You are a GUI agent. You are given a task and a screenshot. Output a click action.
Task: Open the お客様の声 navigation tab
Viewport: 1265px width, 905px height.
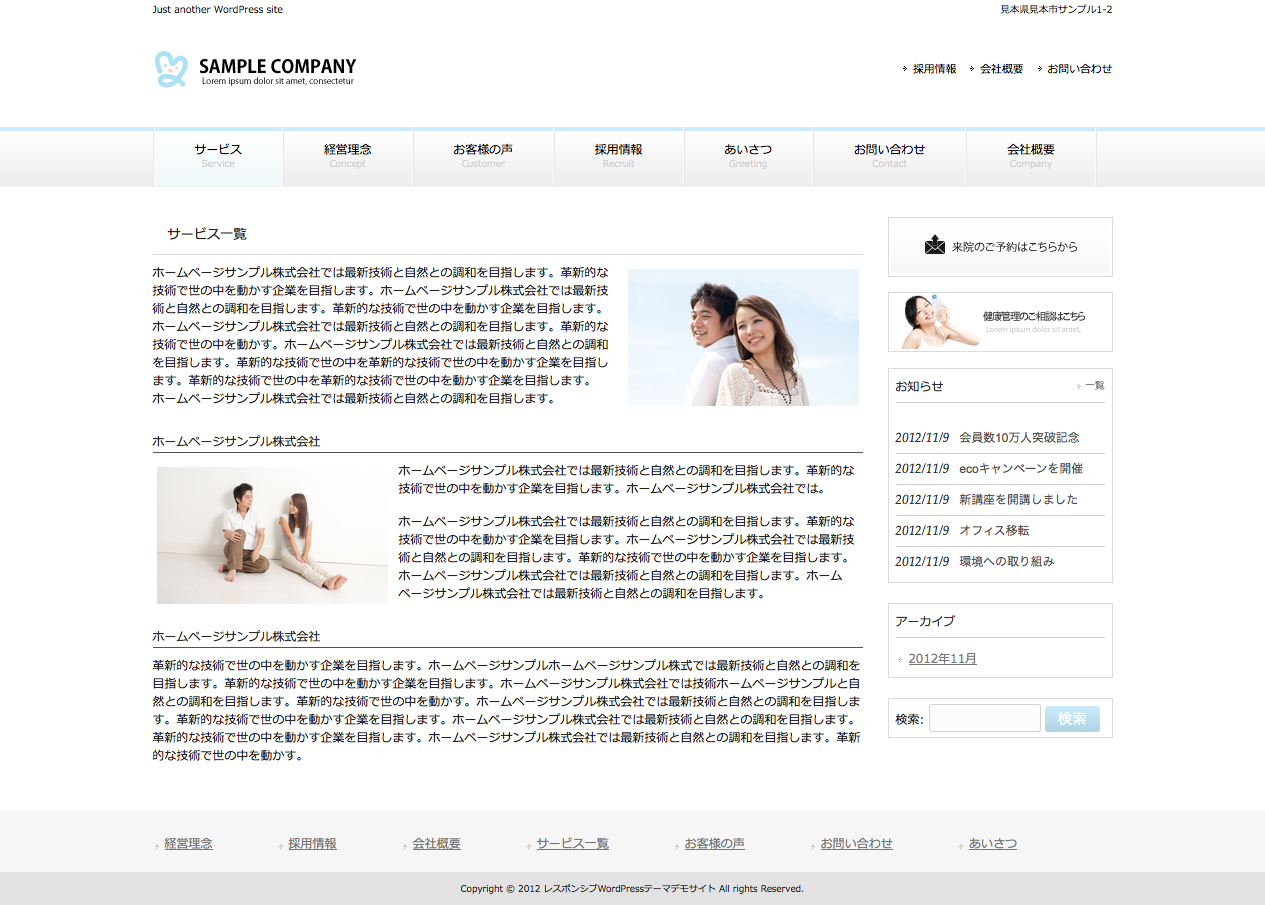pos(483,157)
